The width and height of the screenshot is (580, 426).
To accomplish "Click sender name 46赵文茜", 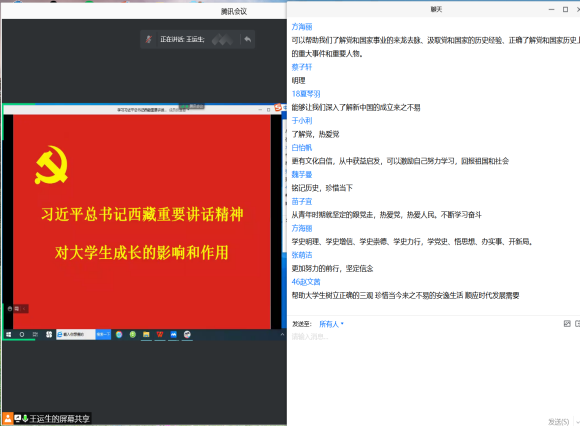I will pos(306,282).
